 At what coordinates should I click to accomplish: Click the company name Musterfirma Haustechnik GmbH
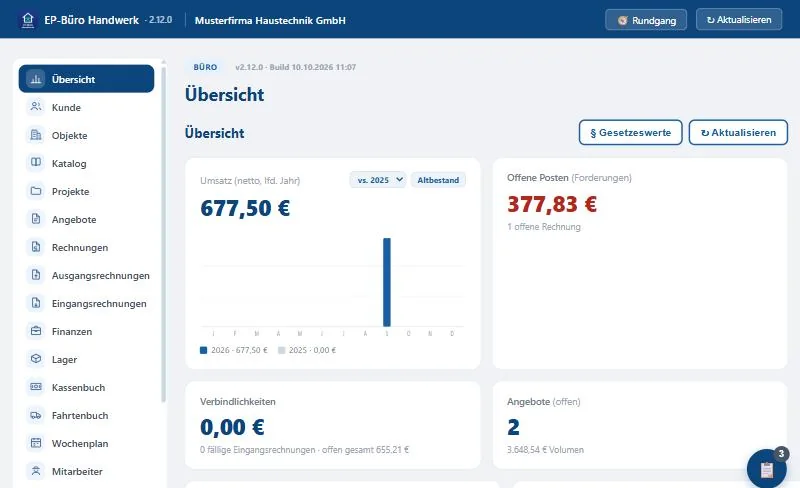click(270, 20)
